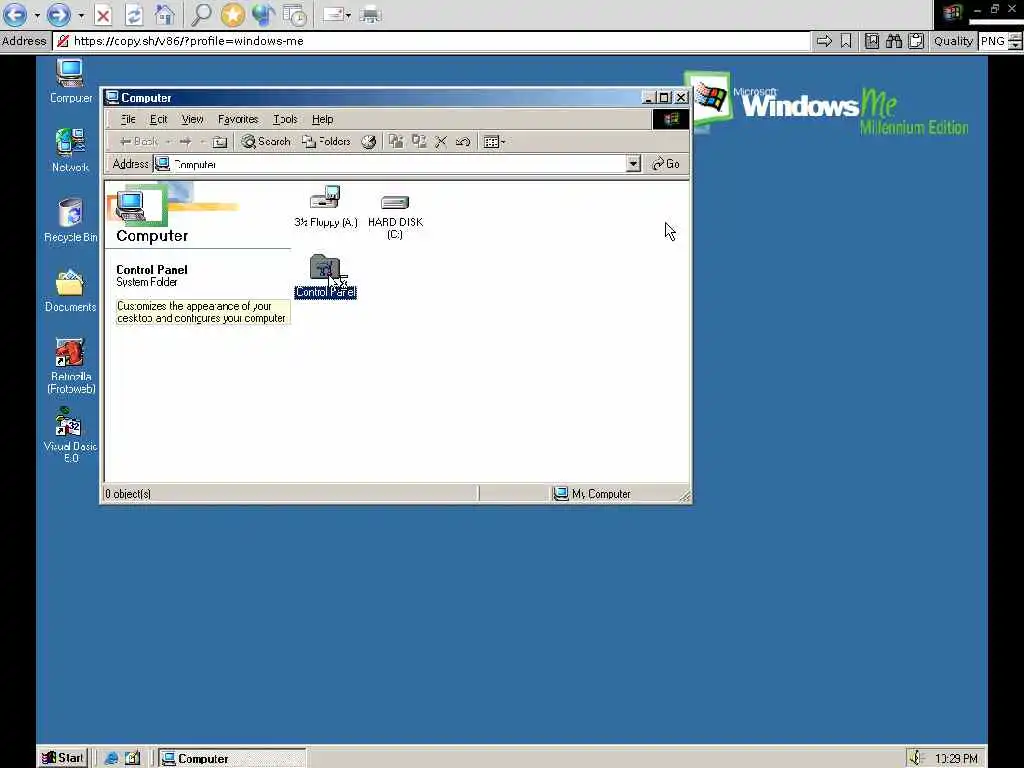Click the Undo icon in Explorer toolbar
Viewport: 1024px width, 768px height.
[463, 142]
